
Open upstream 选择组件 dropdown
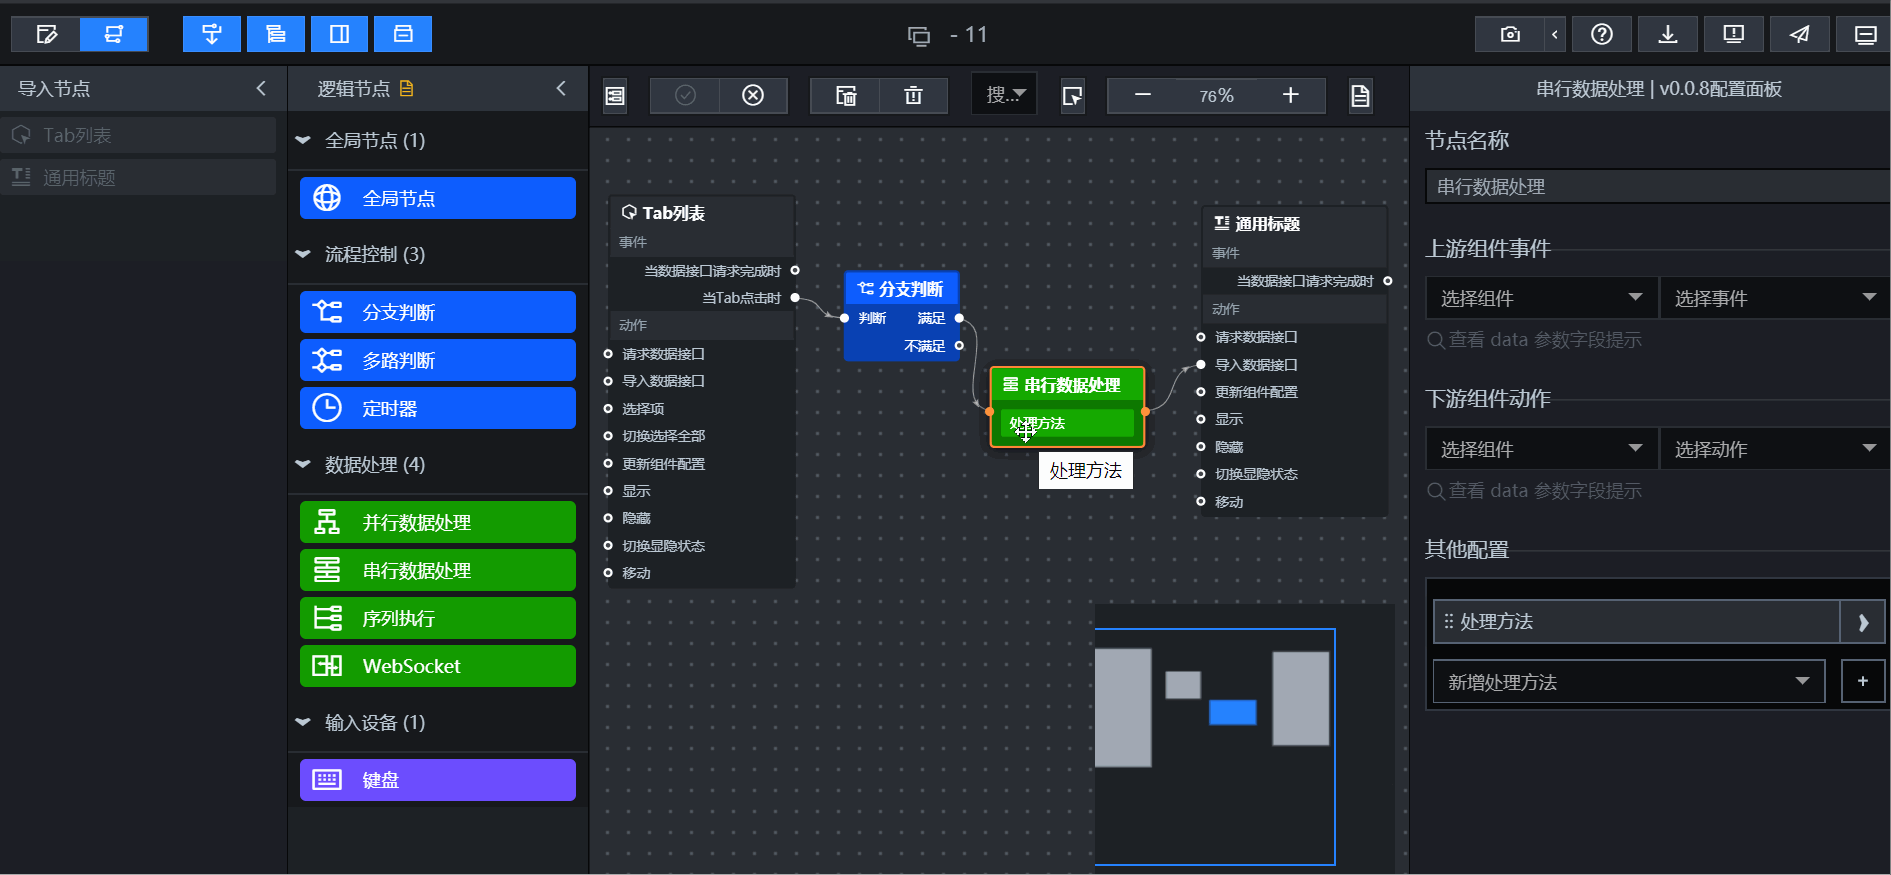1541,298
